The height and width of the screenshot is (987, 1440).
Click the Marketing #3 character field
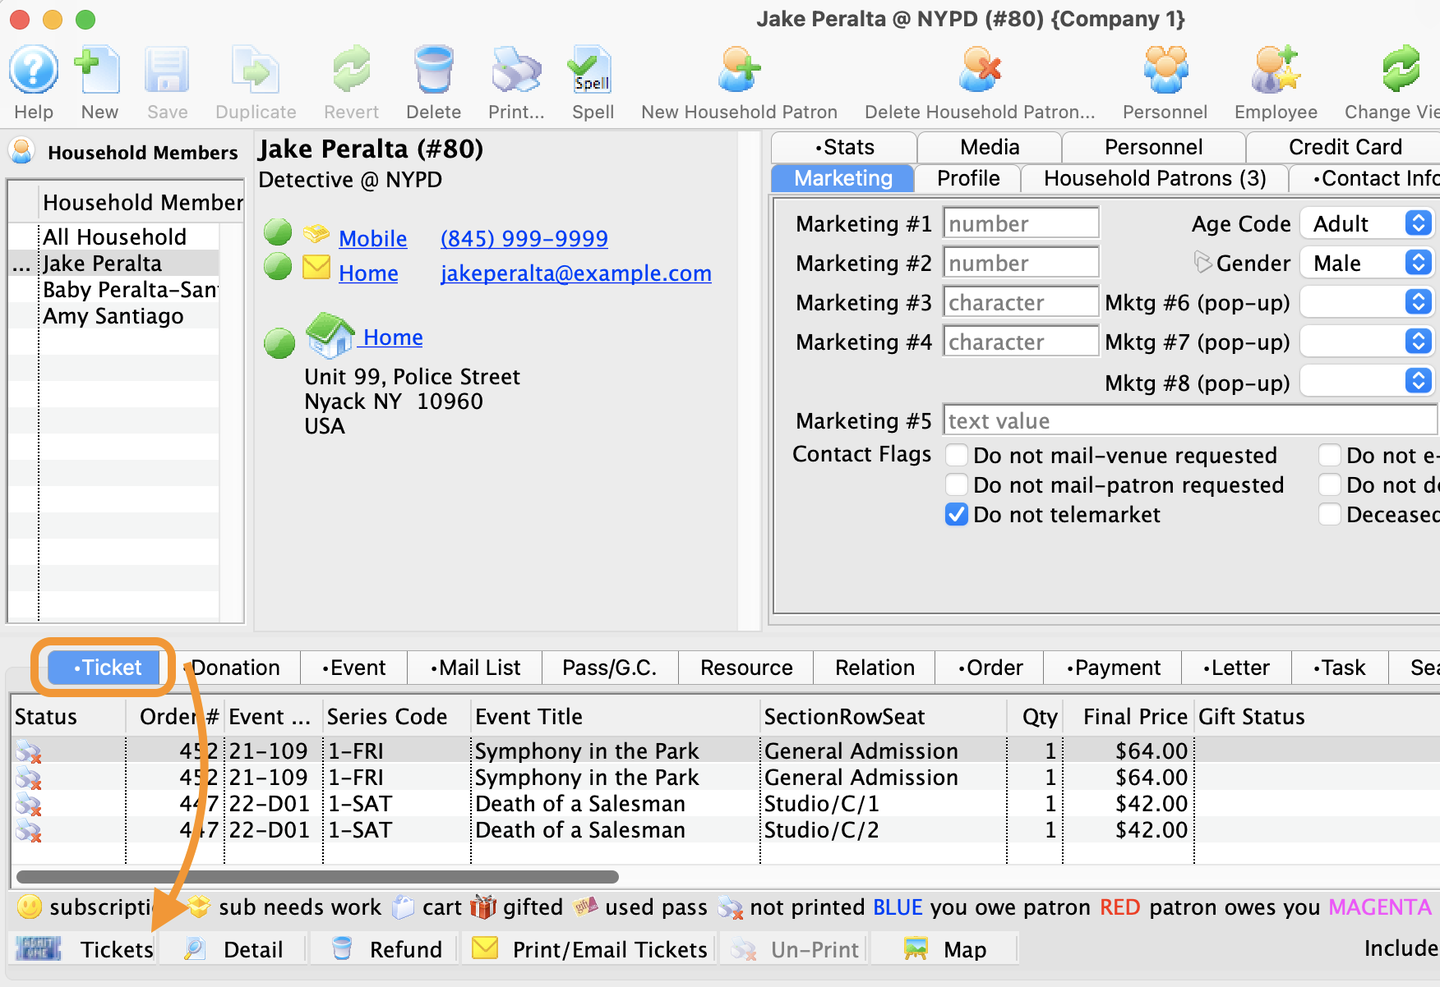coord(1021,302)
